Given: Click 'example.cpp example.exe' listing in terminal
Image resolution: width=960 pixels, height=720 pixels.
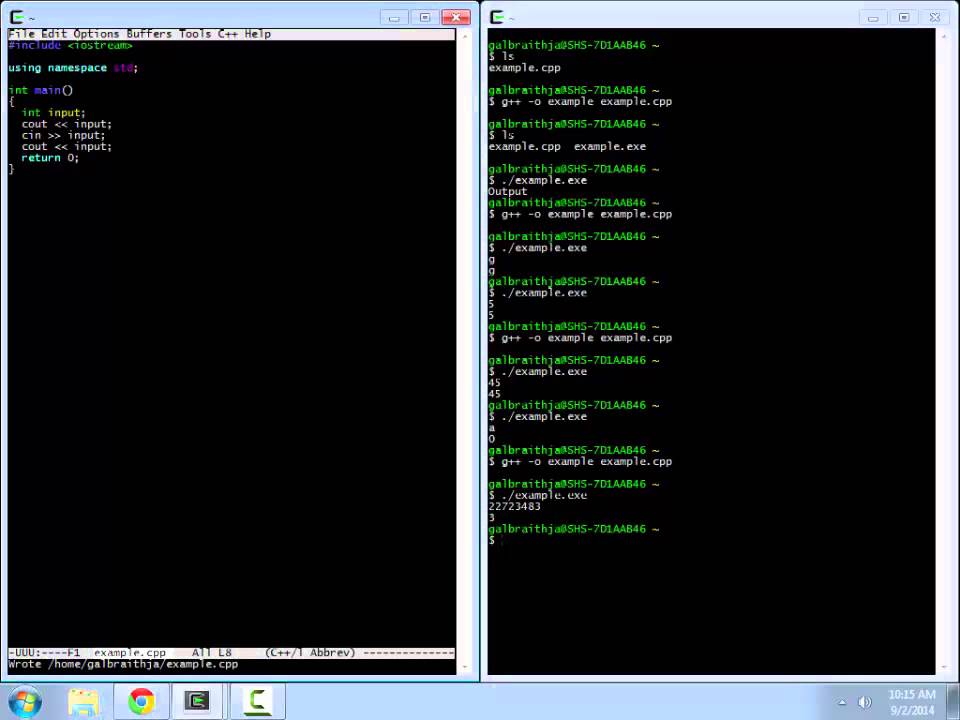Looking at the screenshot, I should point(567,147).
